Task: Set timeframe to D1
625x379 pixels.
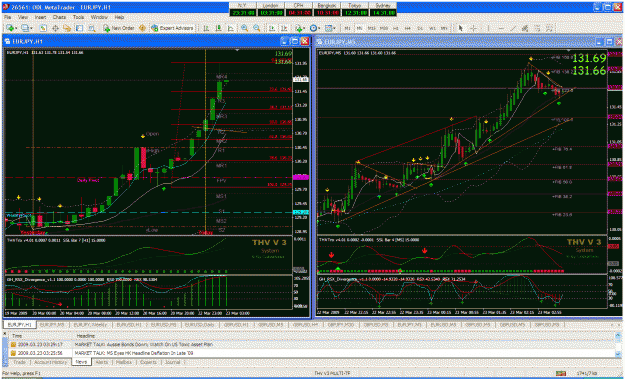Action: coord(420,28)
